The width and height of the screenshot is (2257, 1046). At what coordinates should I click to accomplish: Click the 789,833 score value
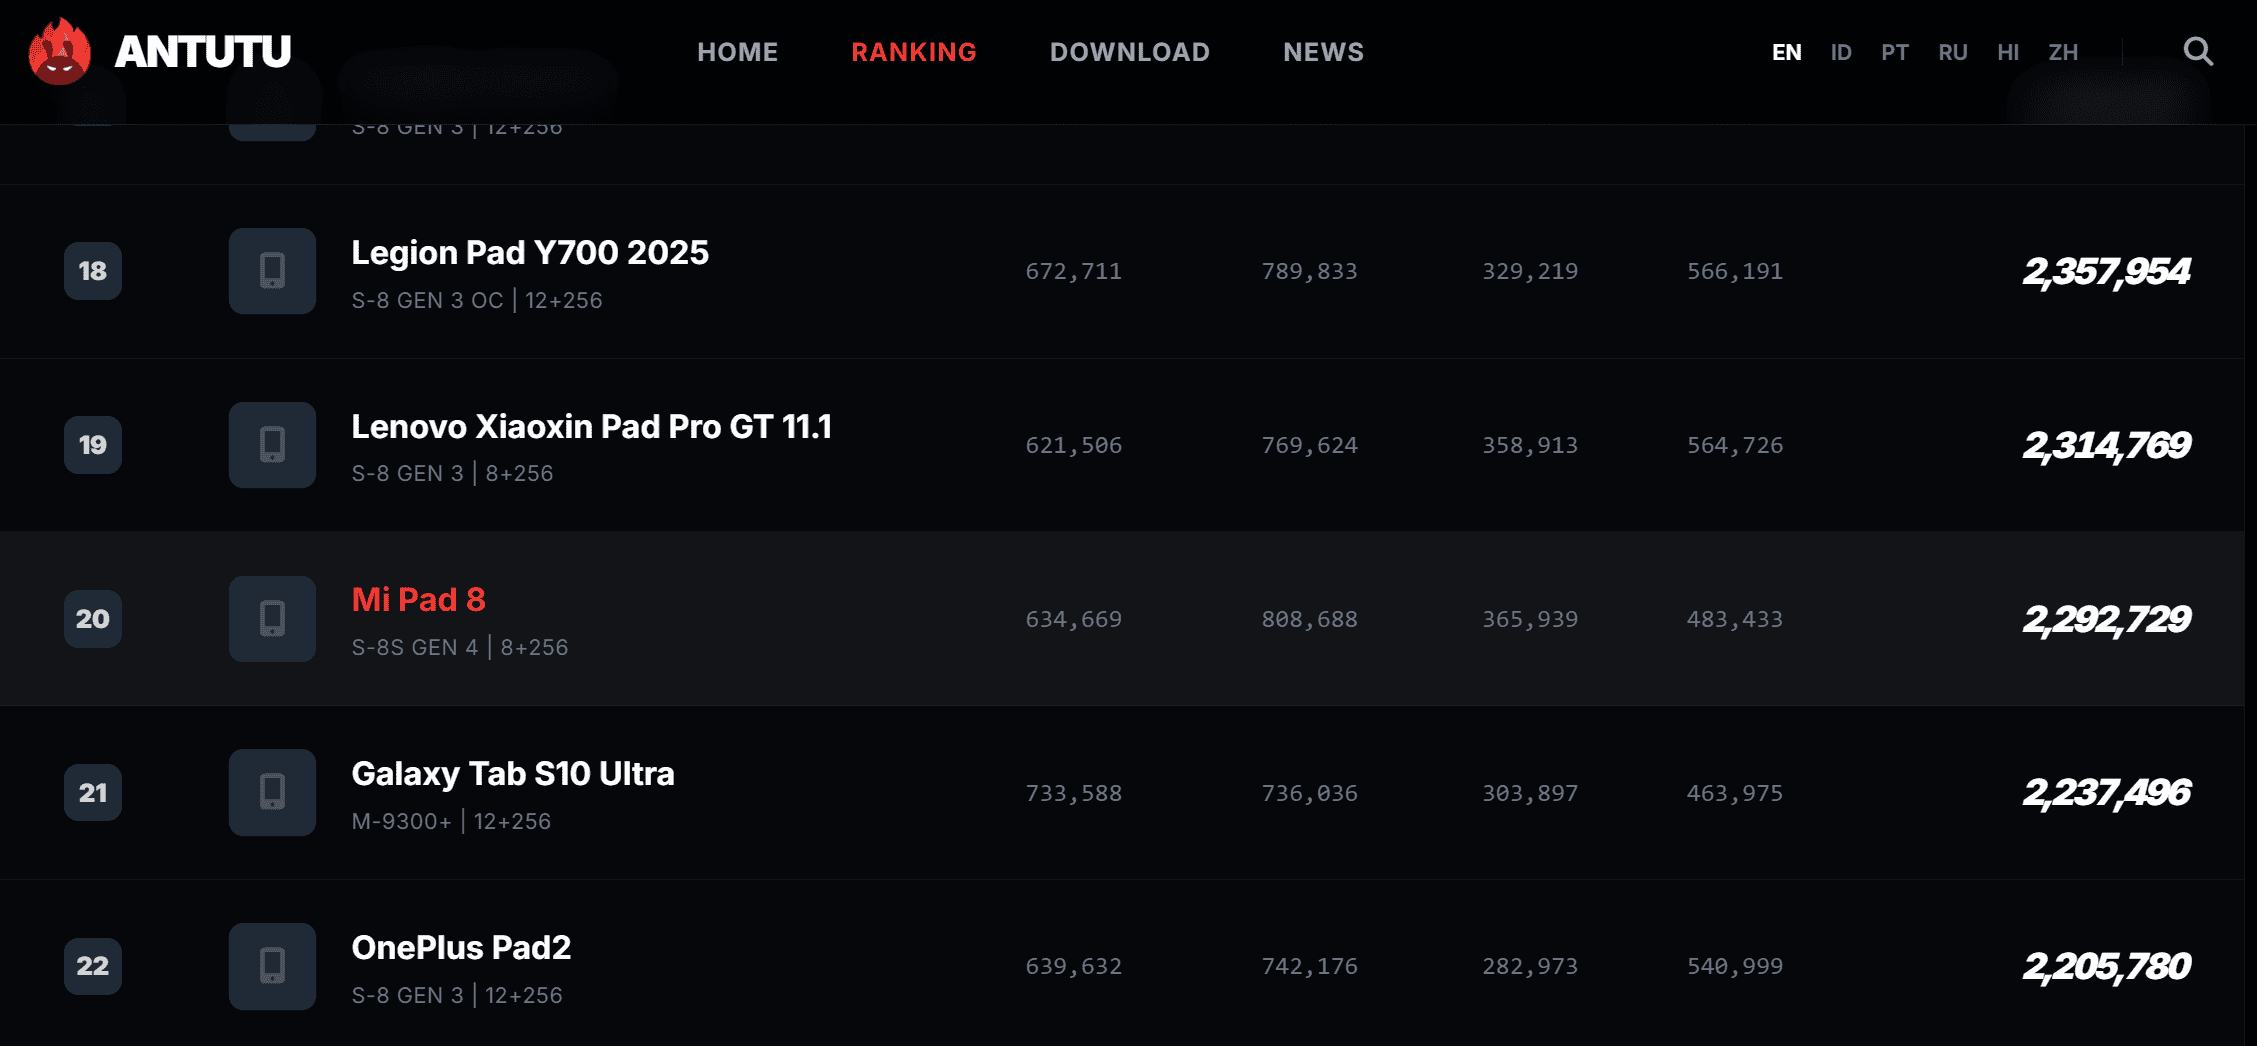click(x=1310, y=271)
